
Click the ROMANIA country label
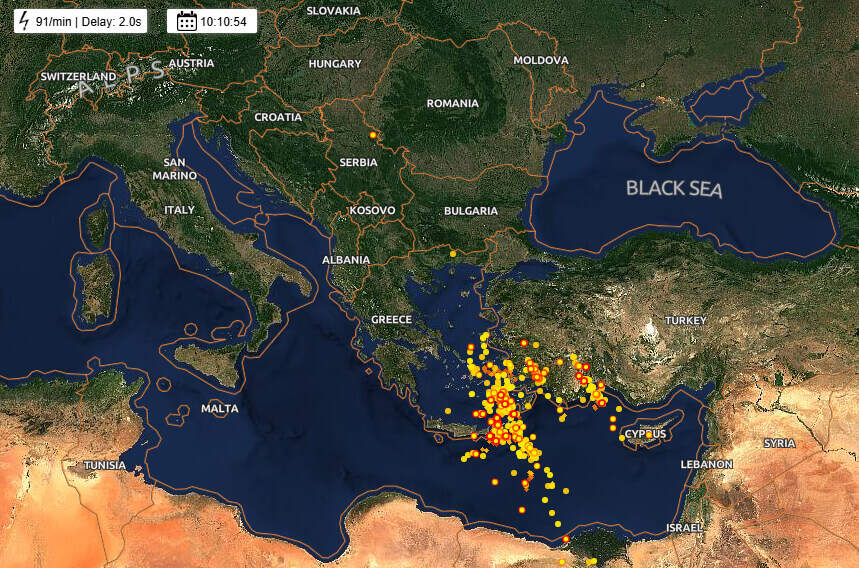pos(452,103)
